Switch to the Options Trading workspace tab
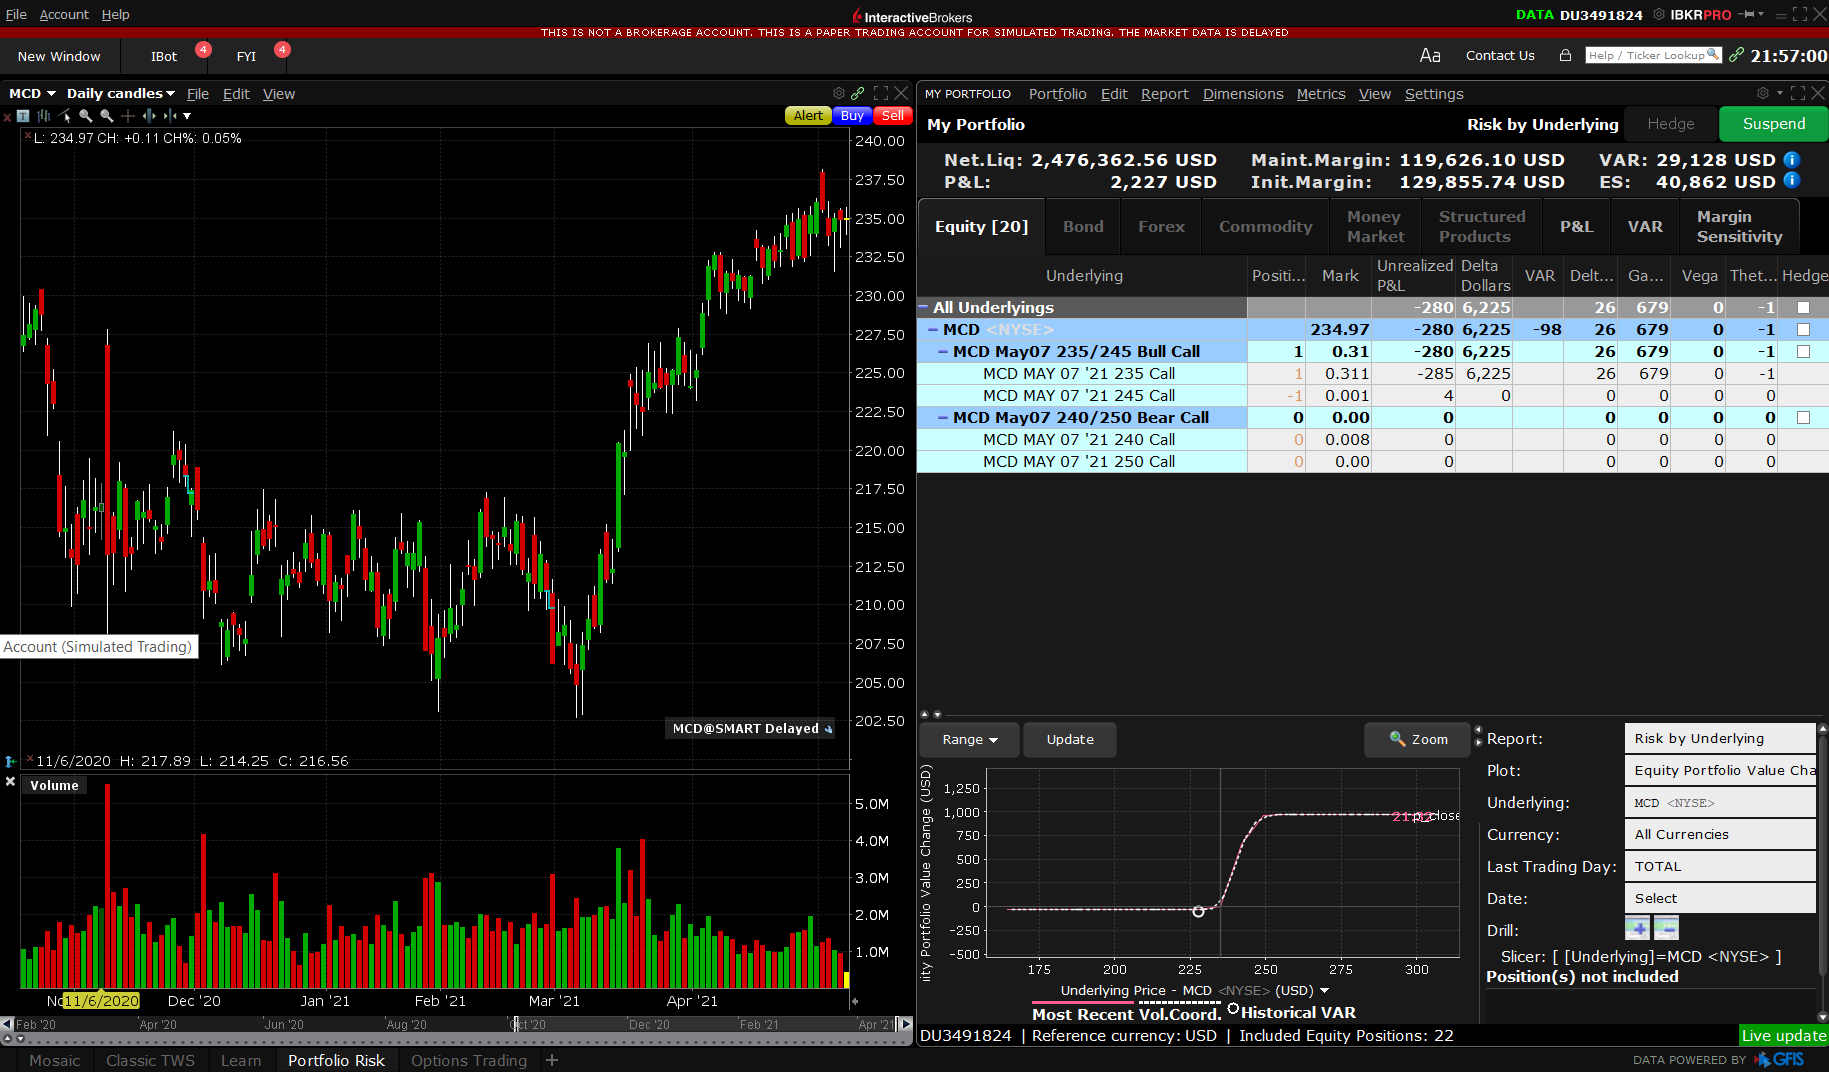Viewport: 1829px width, 1072px height. [468, 1060]
